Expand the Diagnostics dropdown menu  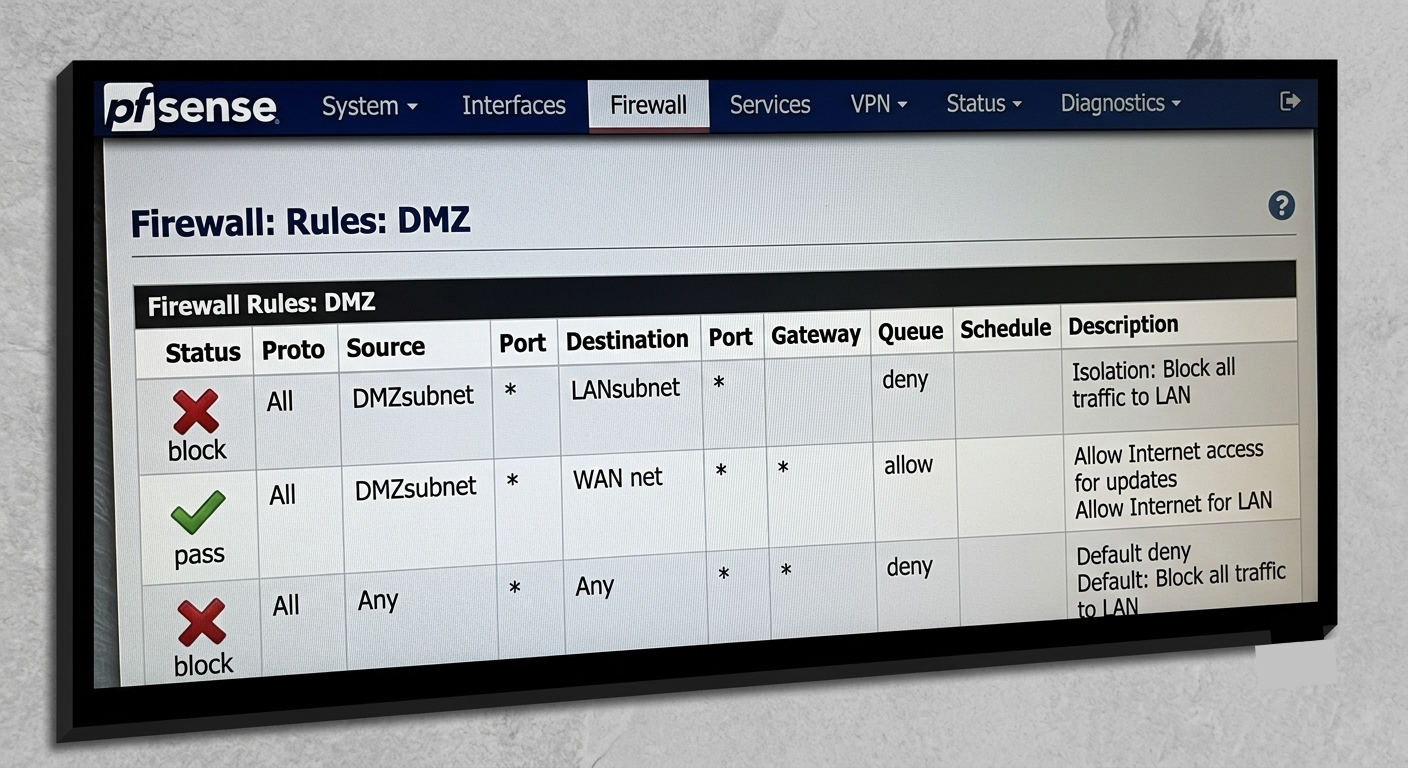[1120, 103]
